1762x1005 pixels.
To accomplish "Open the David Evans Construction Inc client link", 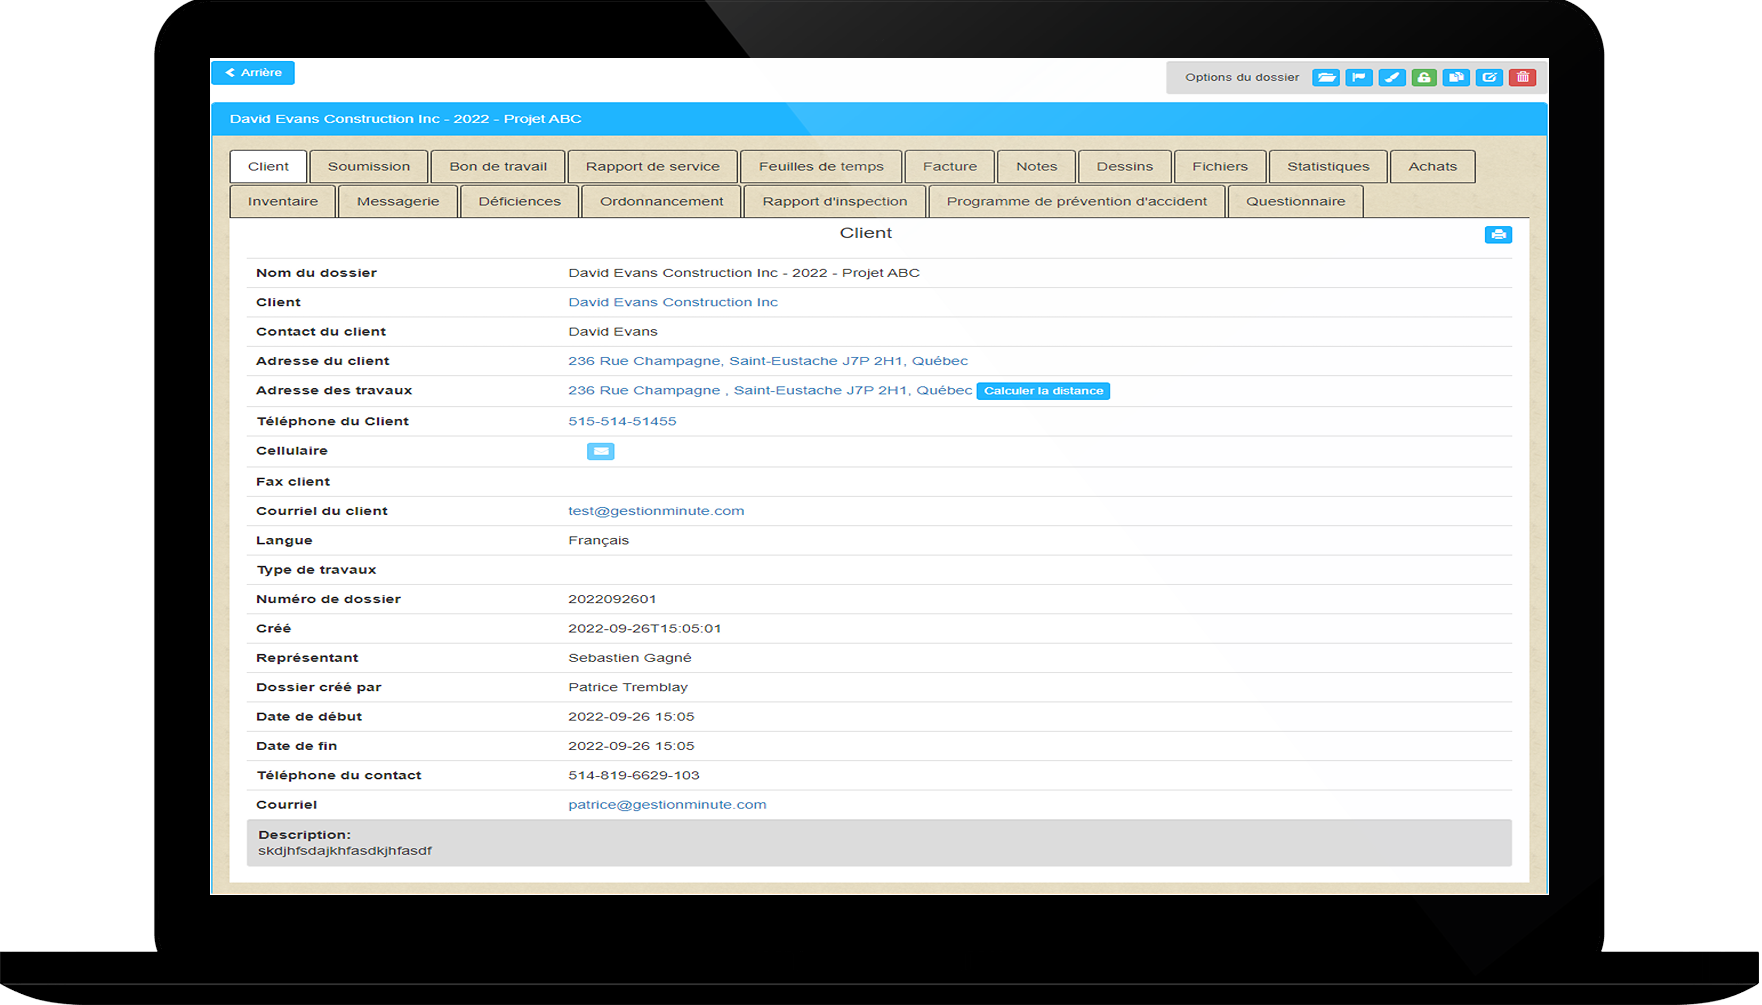I will pyautogui.click(x=673, y=302).
